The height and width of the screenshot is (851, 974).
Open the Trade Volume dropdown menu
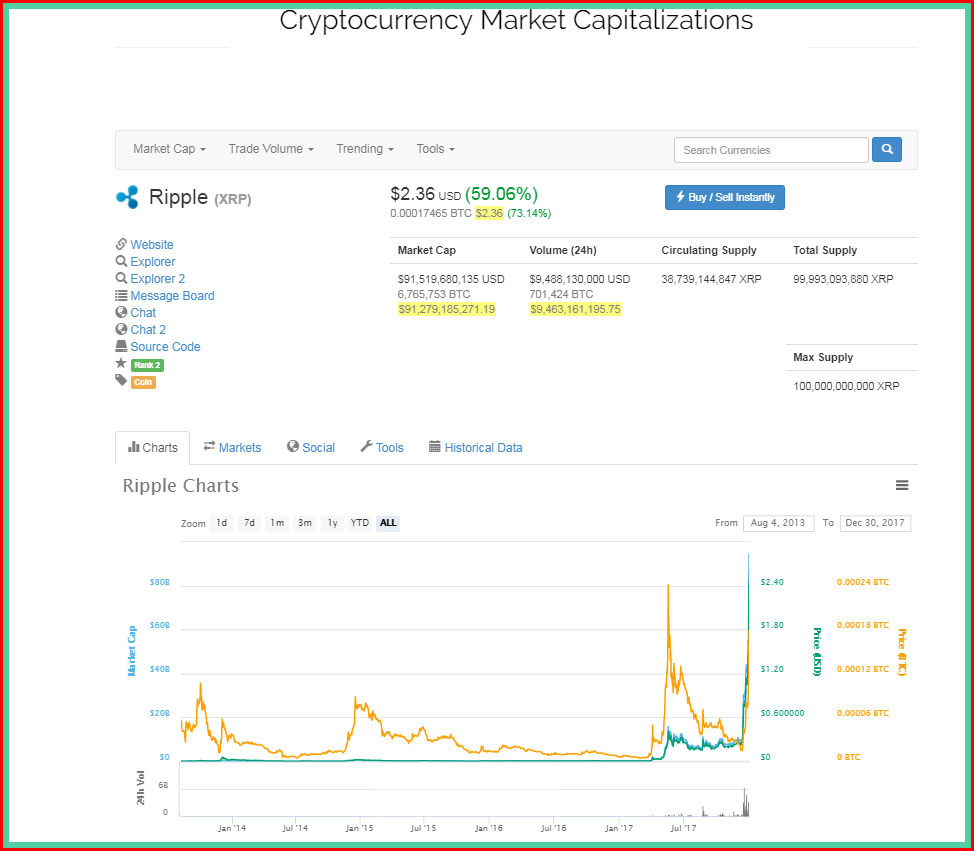point(271,149)
